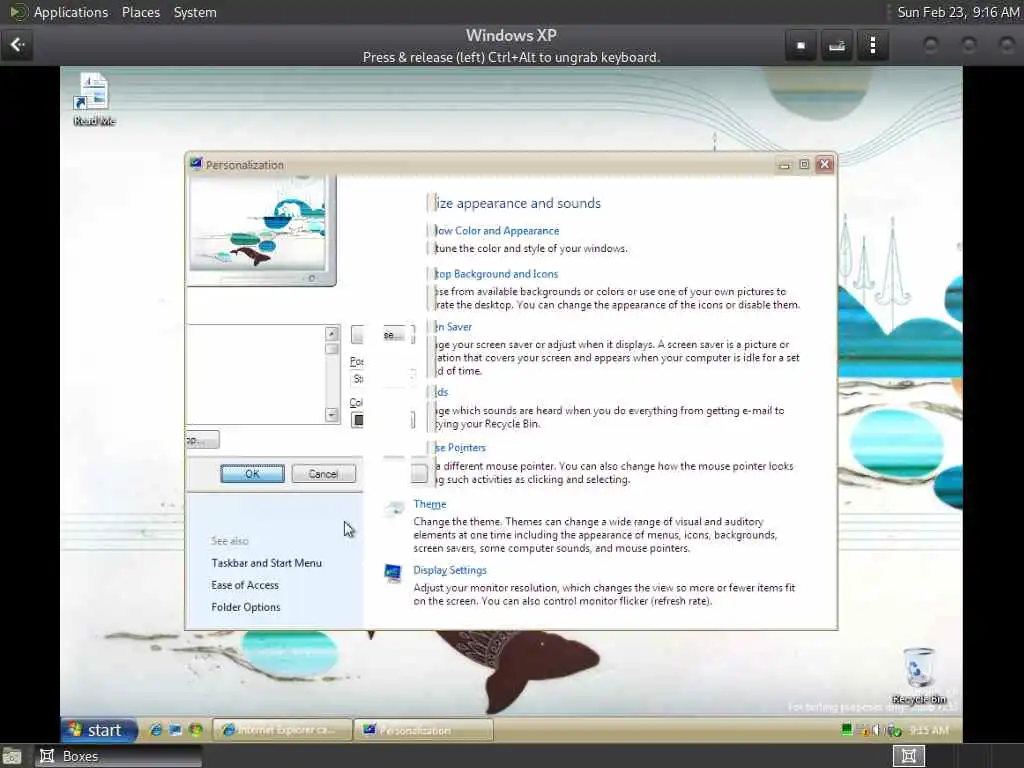Open the Windows XP start button
Viewport: 1024px width, 768px height.
click(x=99, y=729)
